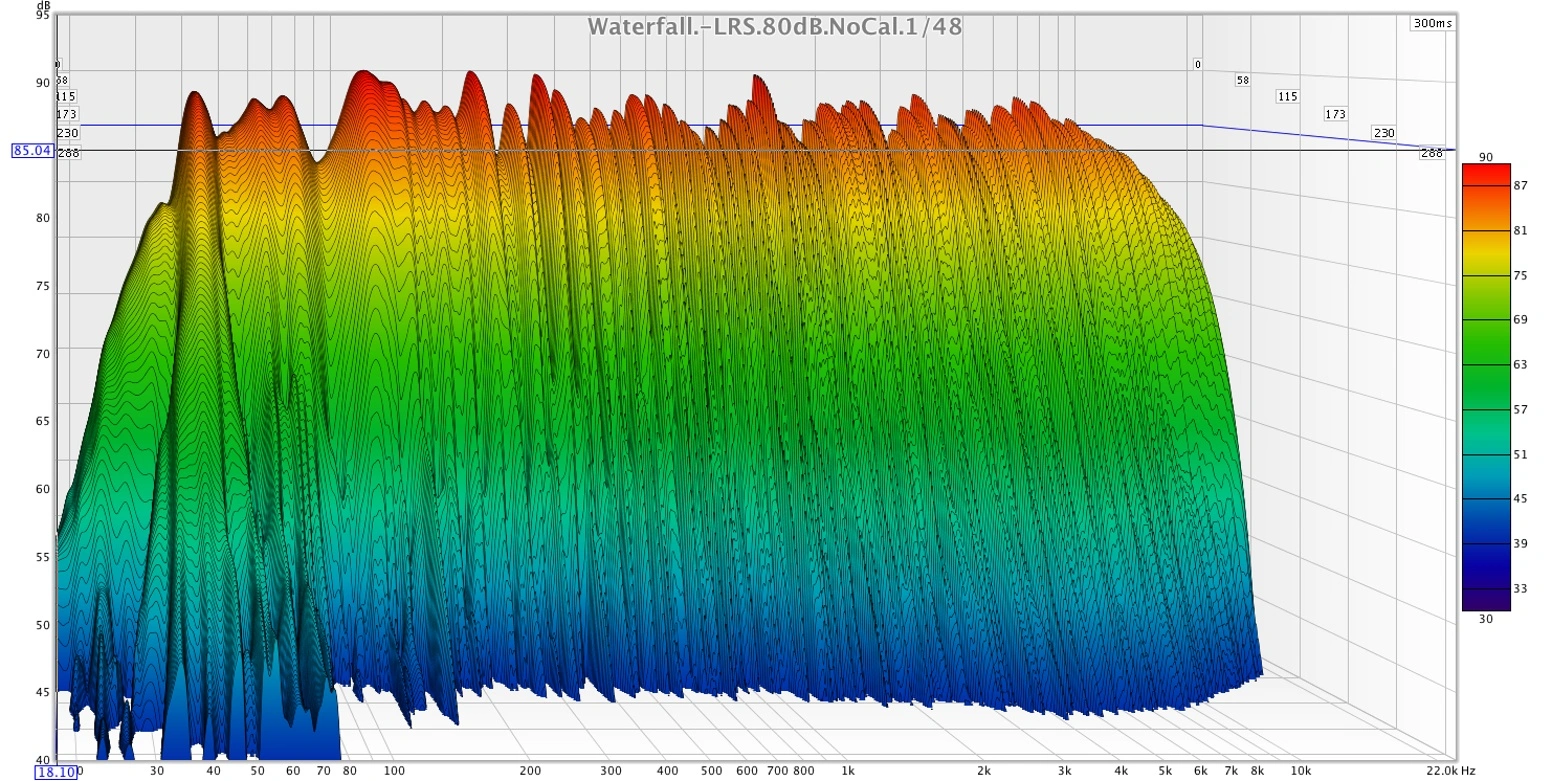Click the 22.0k Hz label at axis end
The width and height of the screenshot is (1552, 781).
click(1447, 771)
